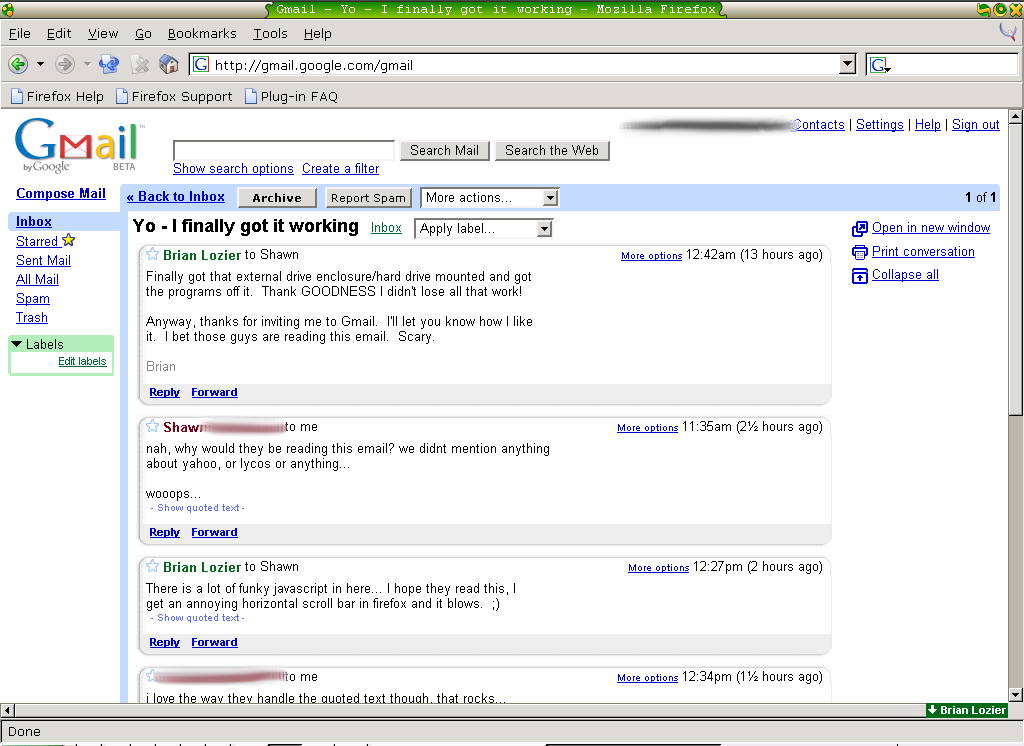Screen dimensions: 1024x746
Task: Click the yellow star beside Starred
Action: [69, 240]
